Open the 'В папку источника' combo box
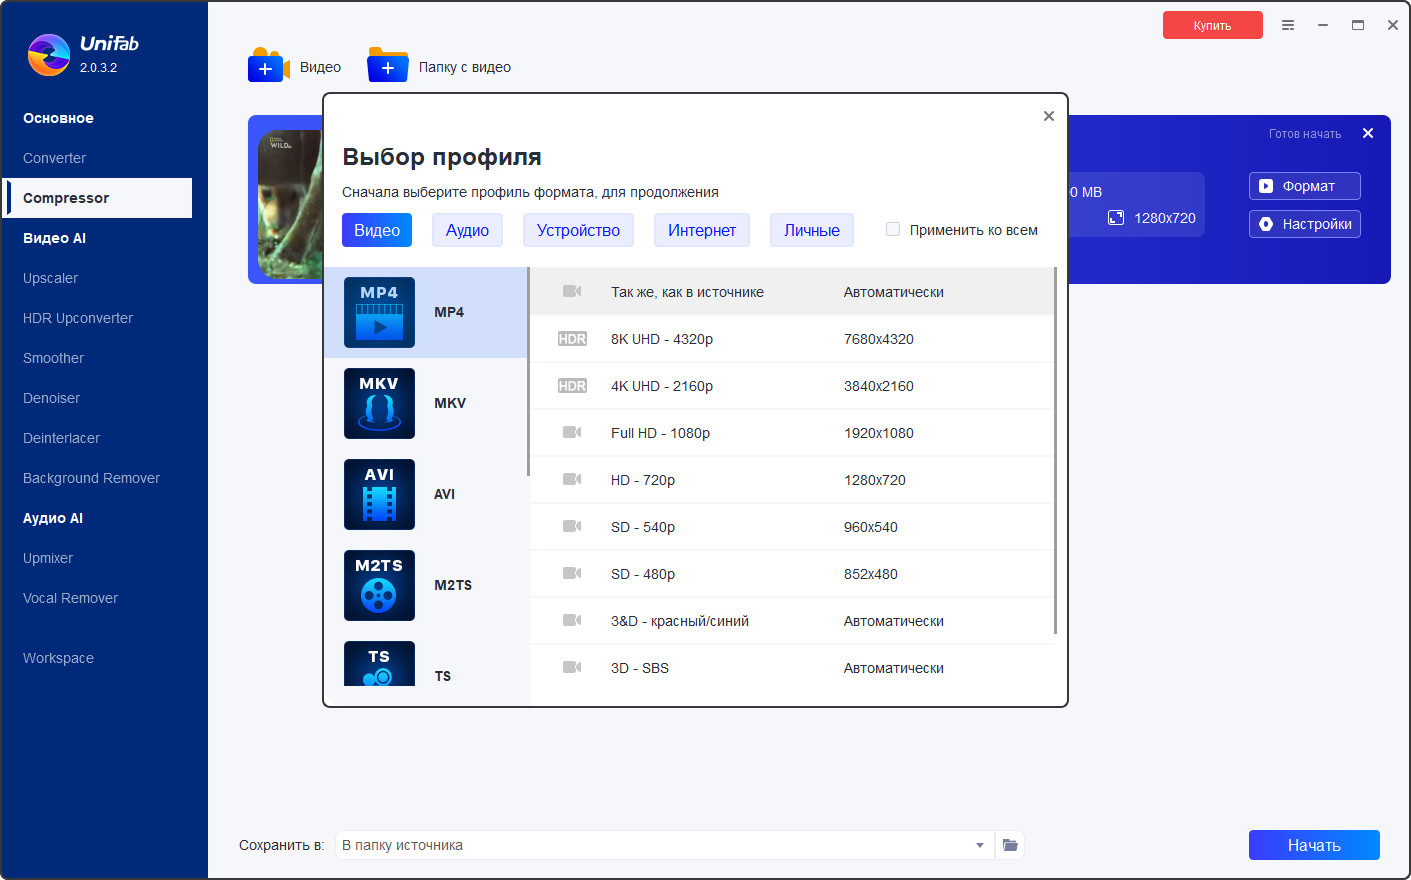The width and height of the screenshot is (1411, 880). 665,845
